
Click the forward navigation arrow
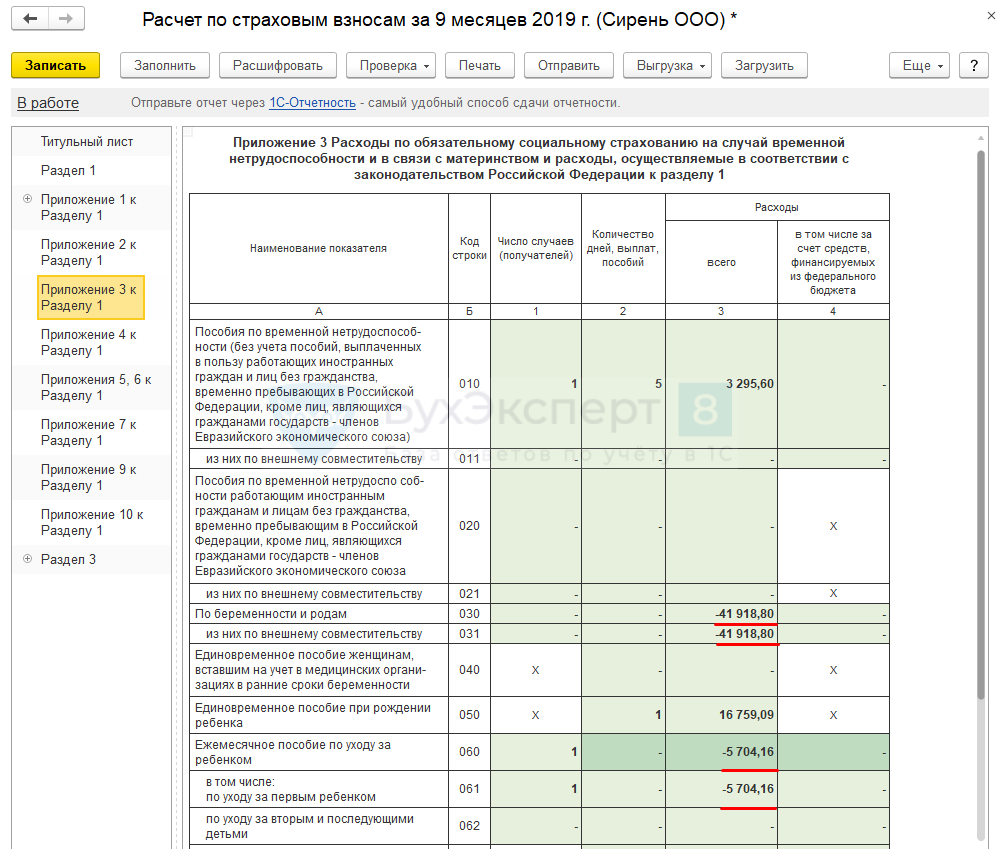tap(66, 19)
